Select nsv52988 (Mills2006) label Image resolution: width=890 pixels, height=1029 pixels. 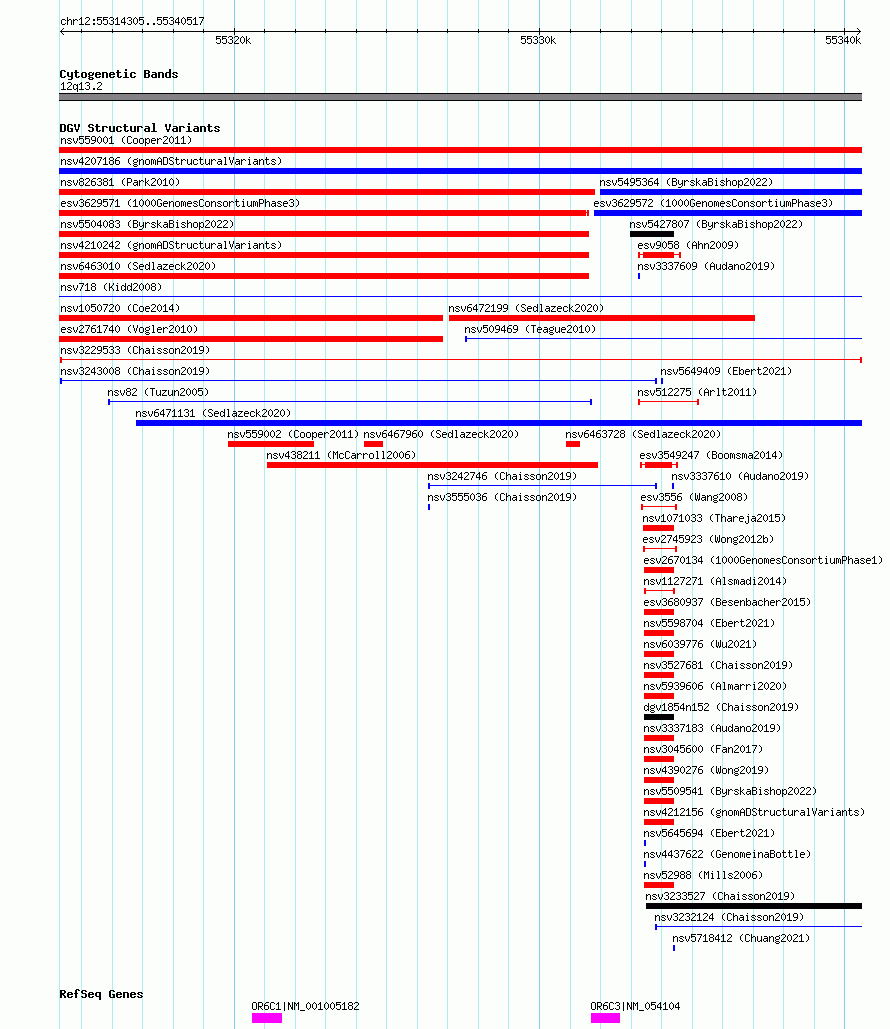pos(703,875)
